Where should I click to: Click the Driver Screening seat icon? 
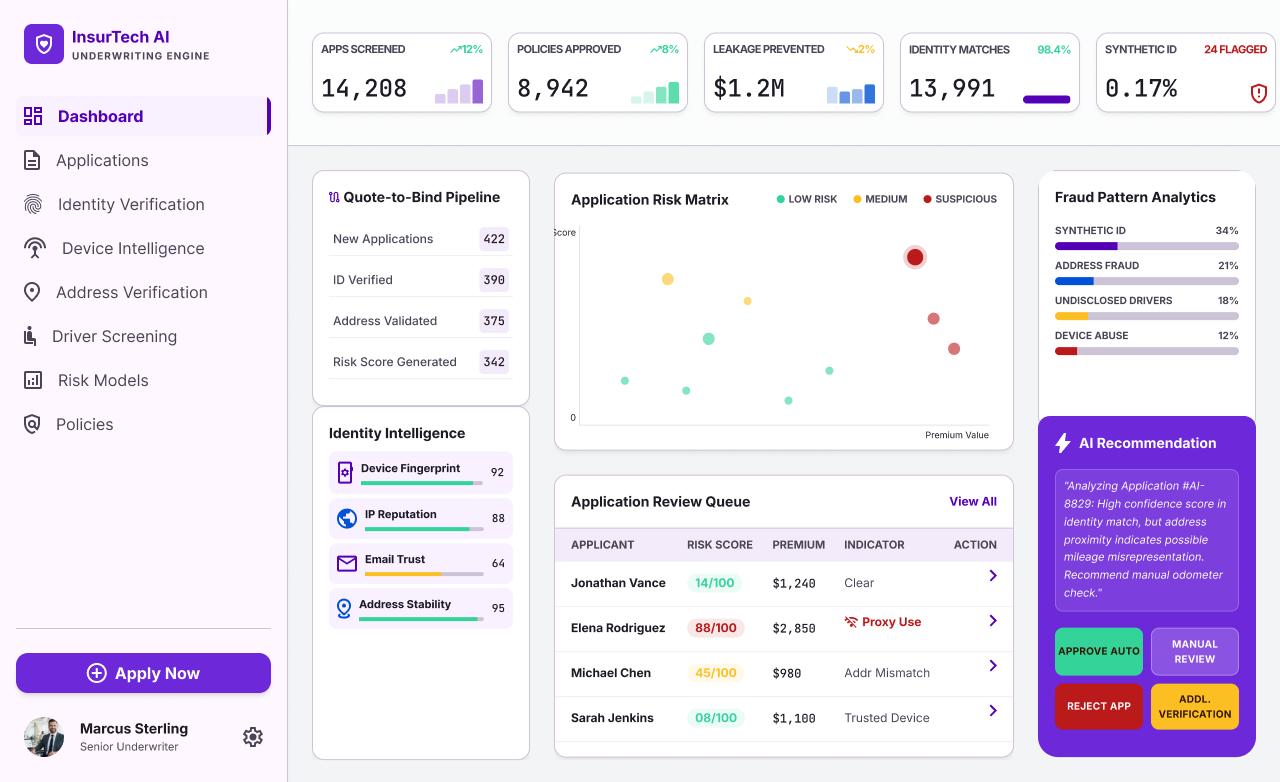[x=30, y=336]
